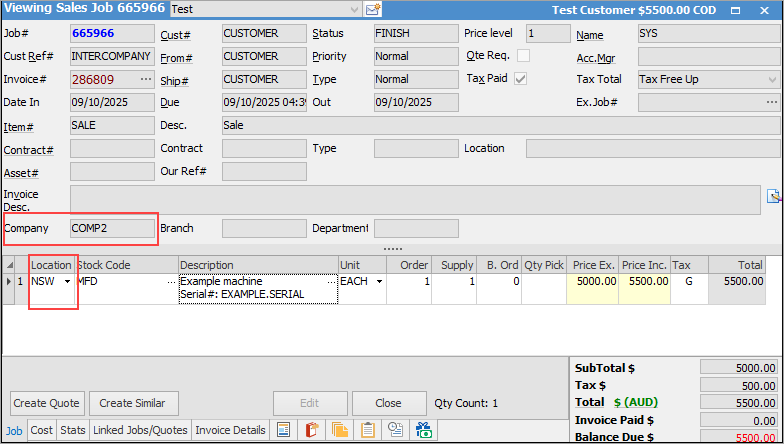Screen dimensions: 784x444
Task: Open the document list icon tab
Action: (x=283, y=430)
